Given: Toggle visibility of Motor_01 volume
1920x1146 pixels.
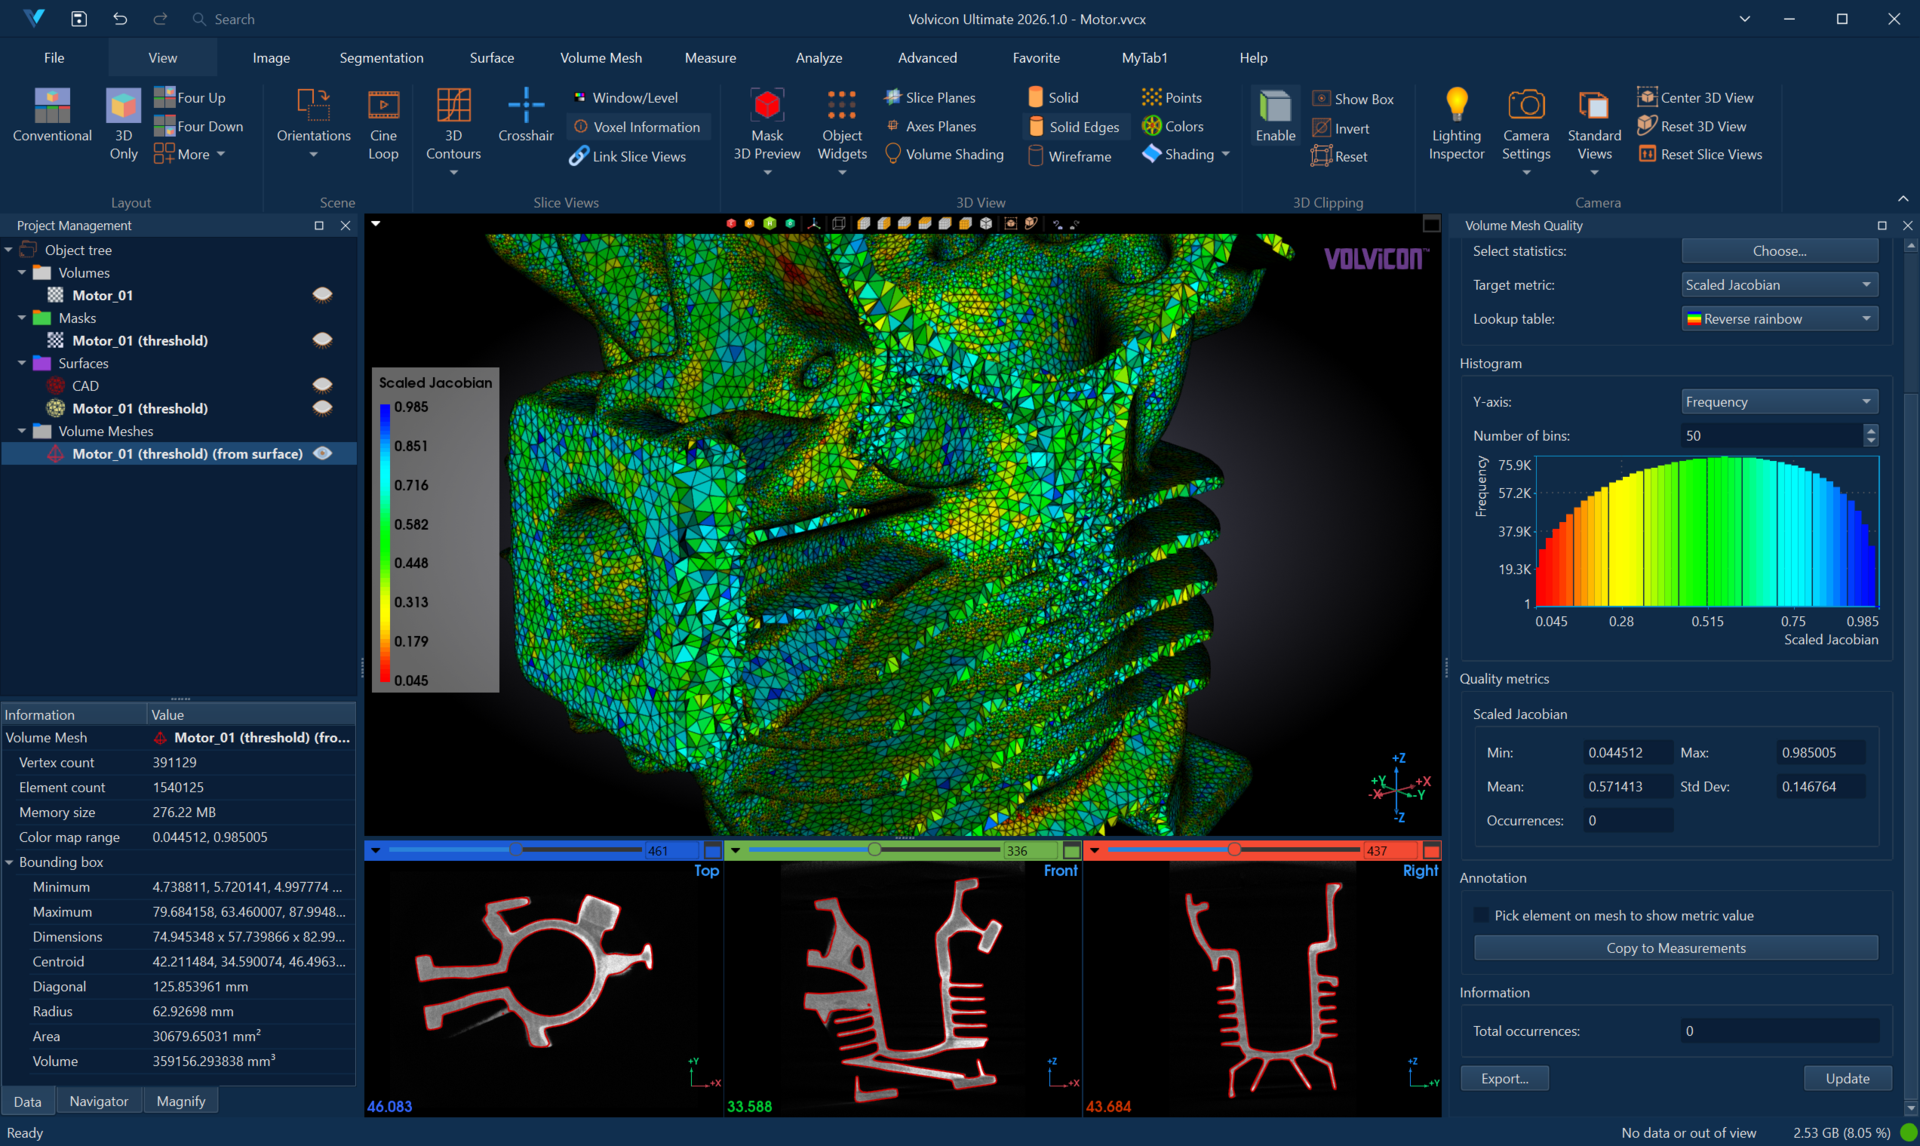Looking at the screenshot, I should [x=322, y=295].
